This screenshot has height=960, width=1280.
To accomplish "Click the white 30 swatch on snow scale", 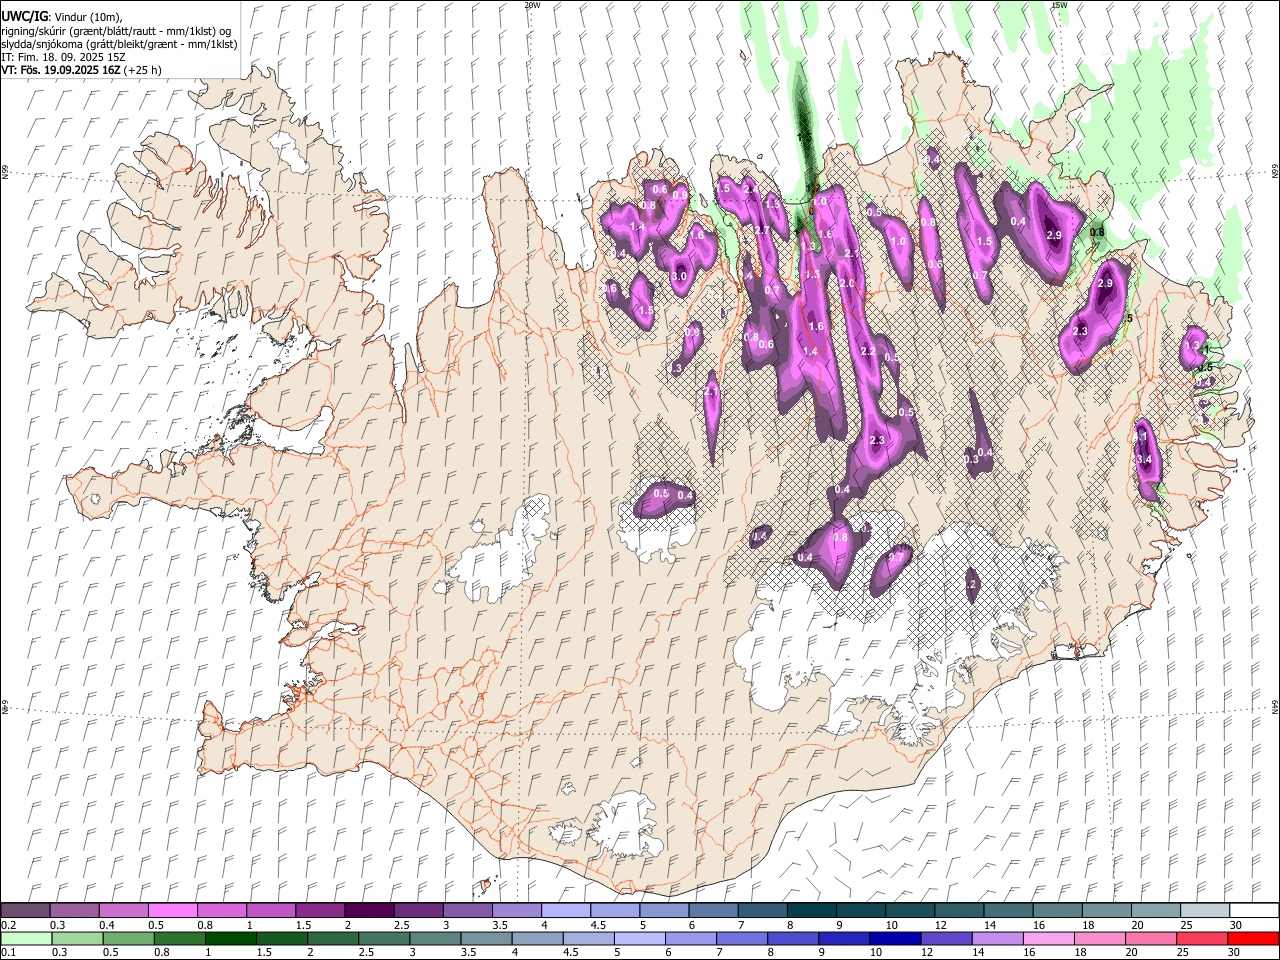I will pyautogui.click(x=1253, y=911).
